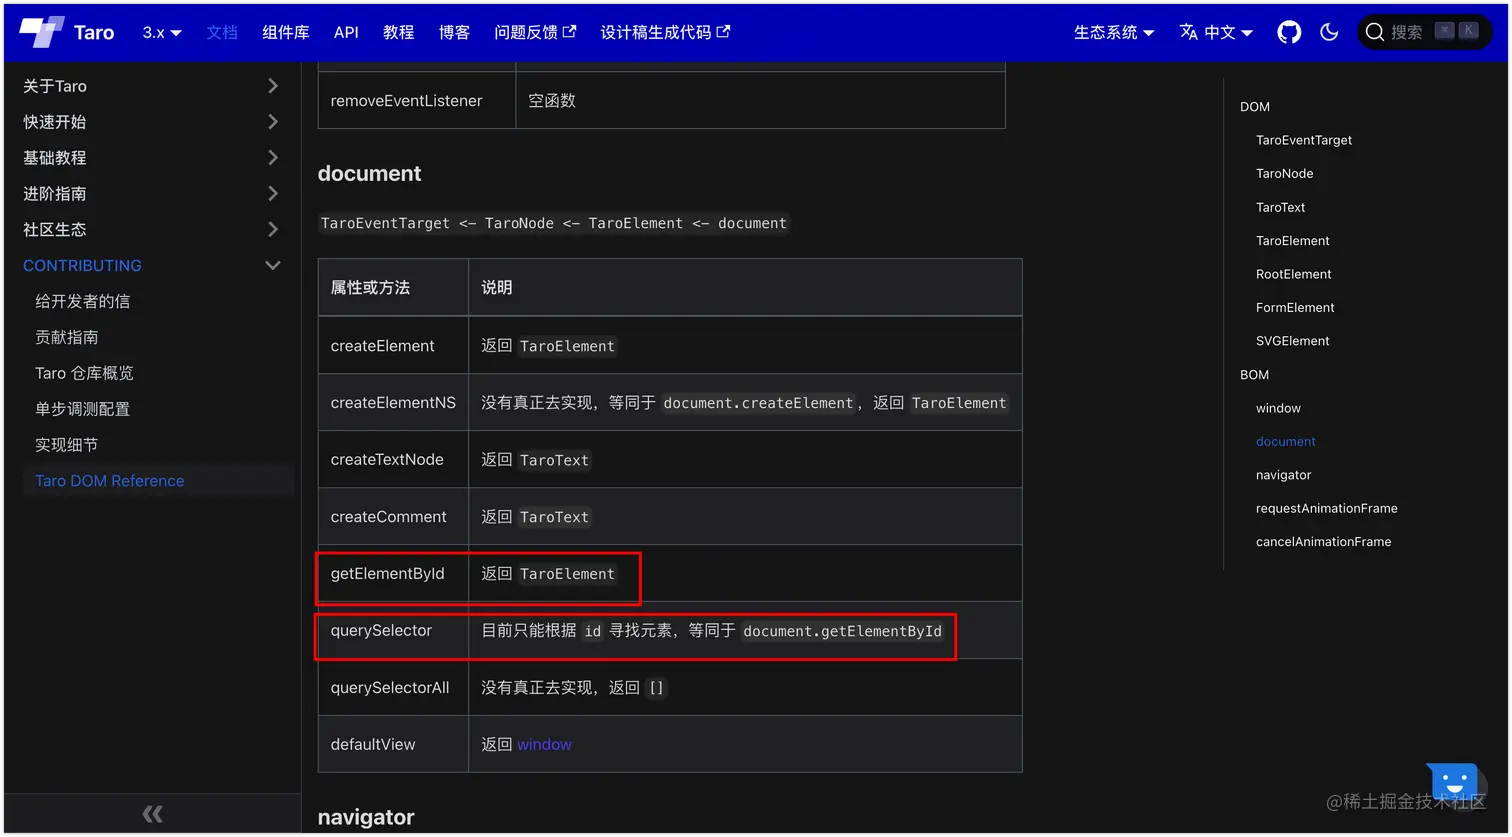
Task: Open 实现细节 sidebar page
Action: point(66,445)
